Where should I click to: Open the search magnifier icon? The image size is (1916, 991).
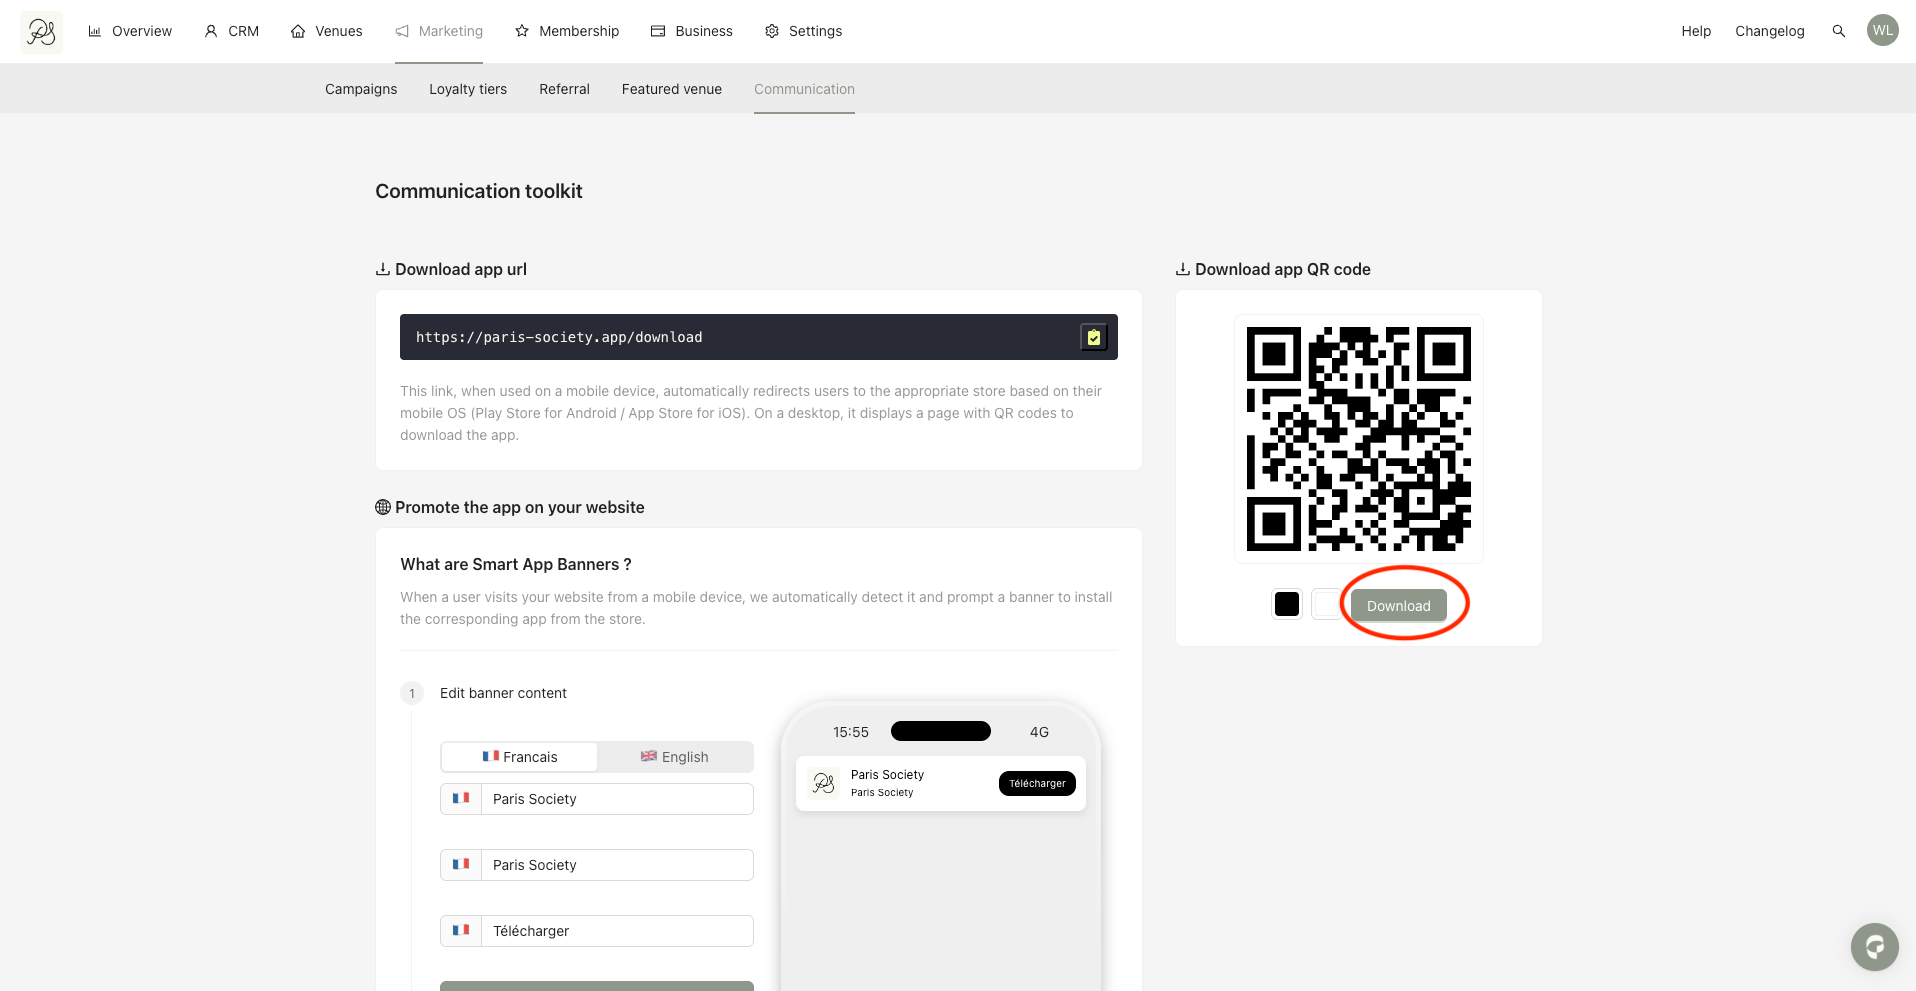[1838, 31]
